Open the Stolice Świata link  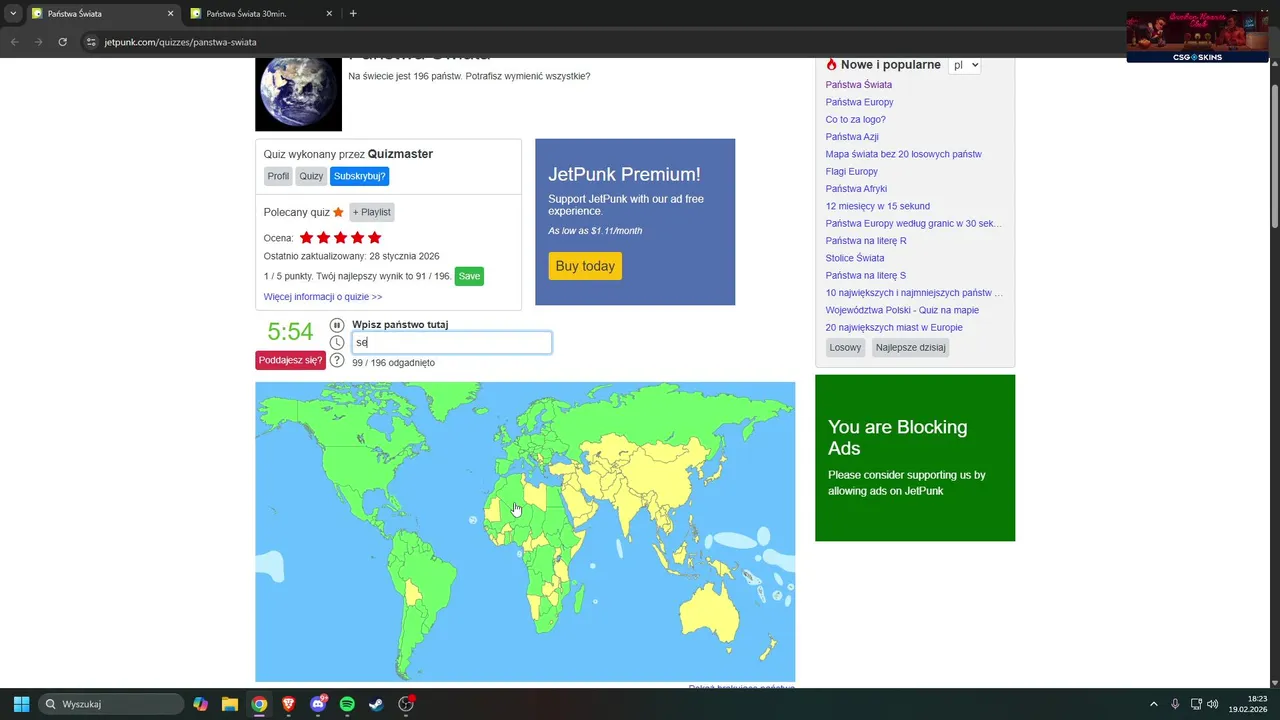click(x=855, y=258)
